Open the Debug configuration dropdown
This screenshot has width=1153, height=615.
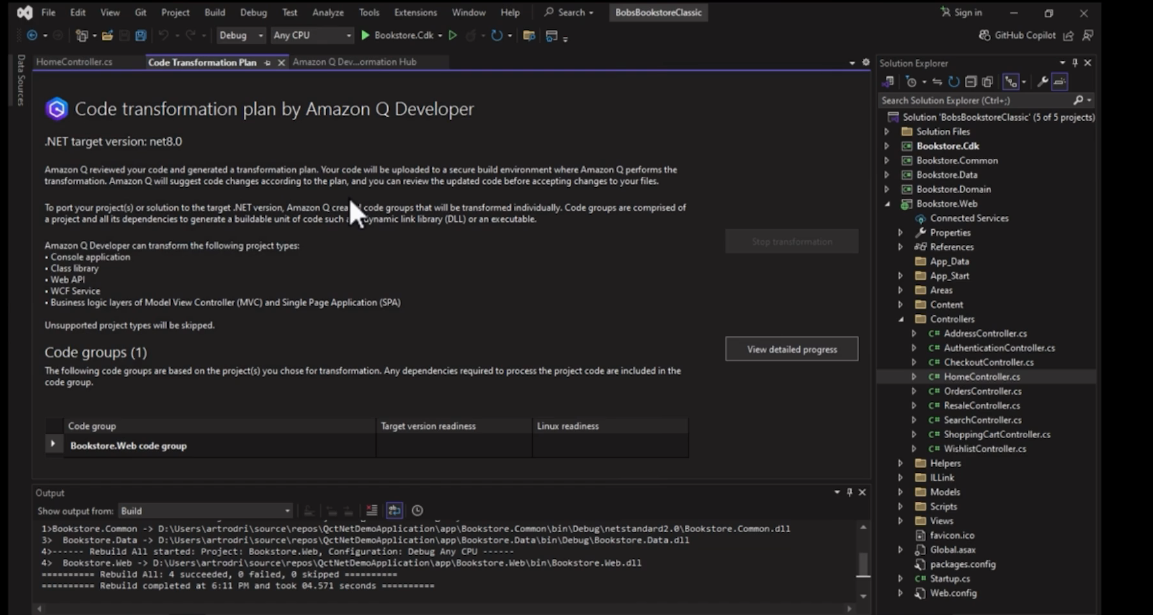241,35
